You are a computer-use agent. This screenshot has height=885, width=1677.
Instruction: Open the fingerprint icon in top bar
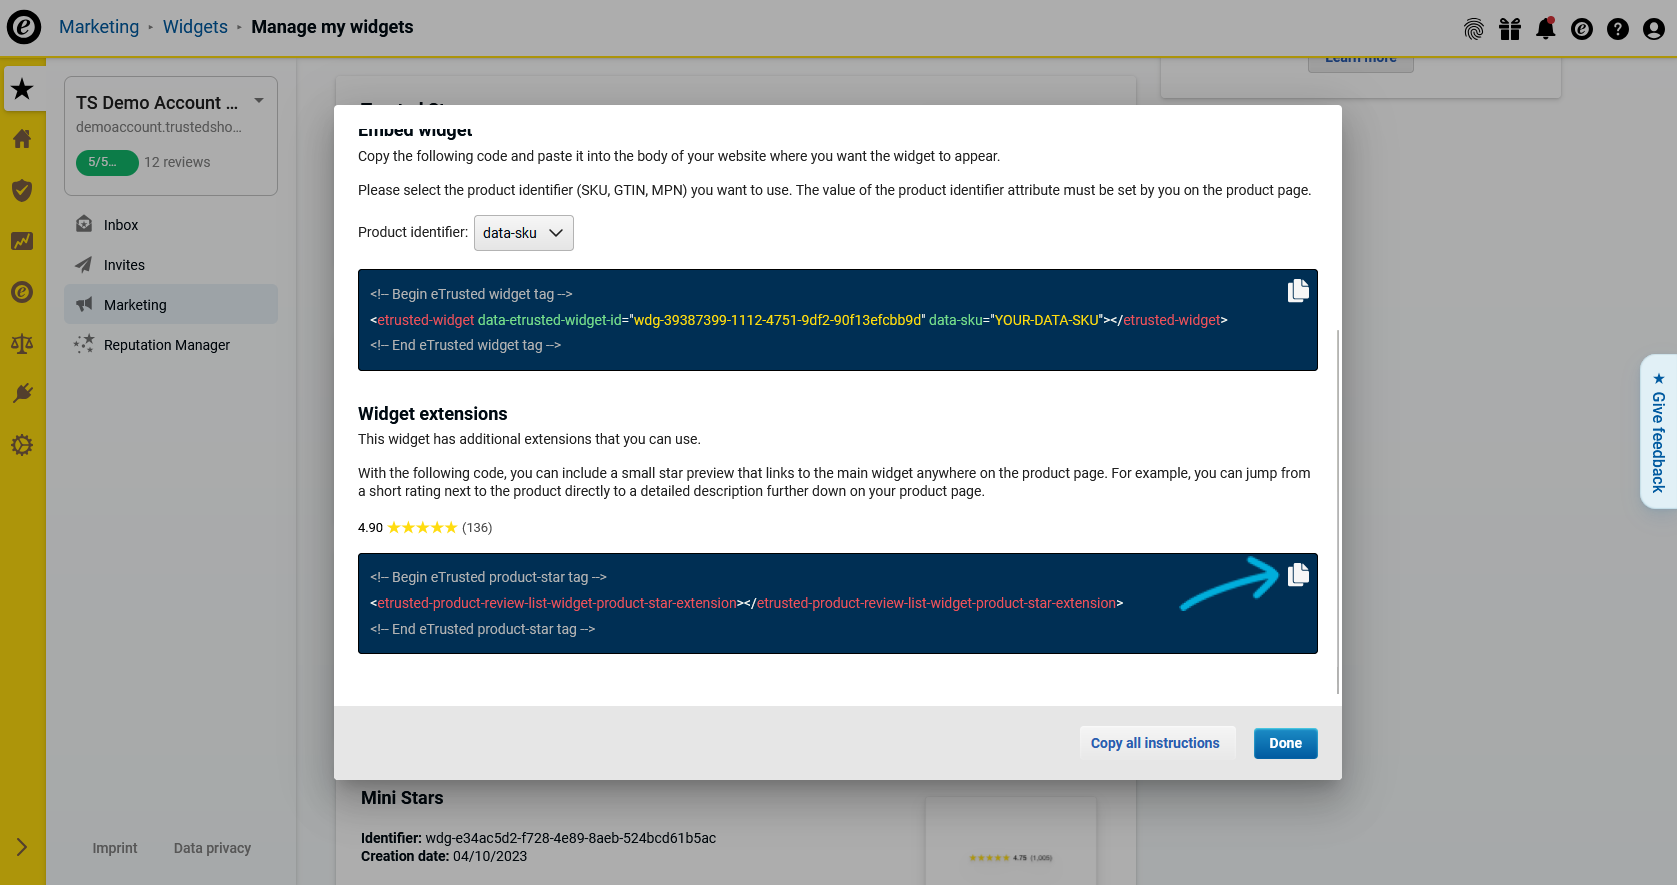pyautogui.click(x=1474, y=29)
